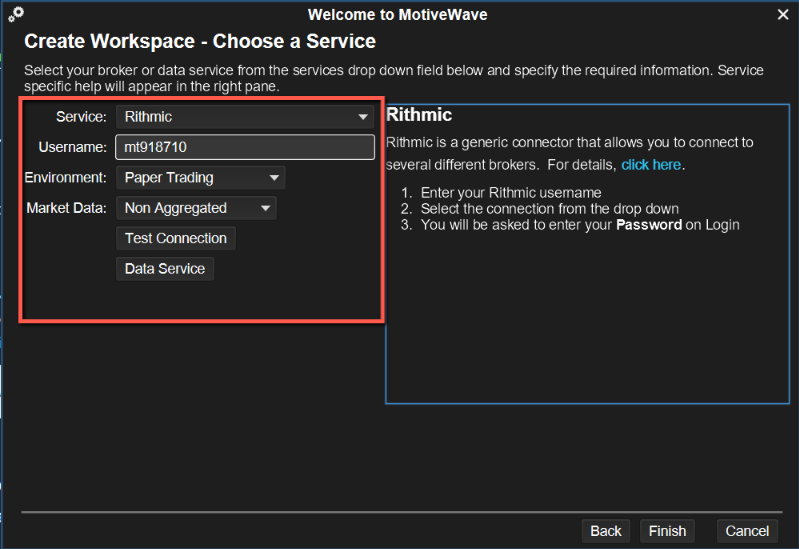This screenshot has height=549, width=799.
Task: Open the Market Data dropdown Non Aggregated
Action: [x=196, y=208]
